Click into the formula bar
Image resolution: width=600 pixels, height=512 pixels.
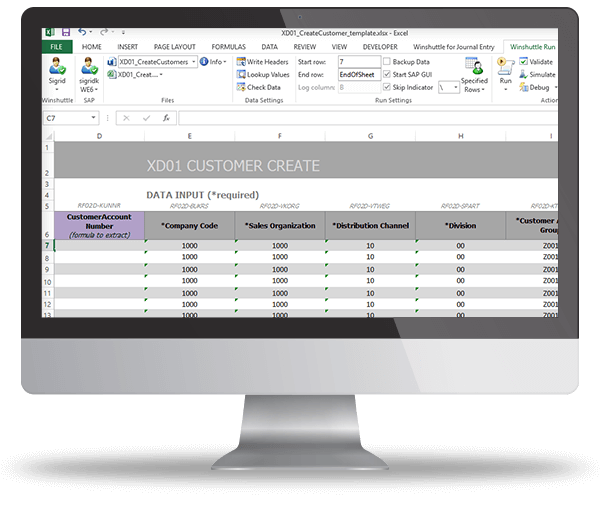point(368,118)
